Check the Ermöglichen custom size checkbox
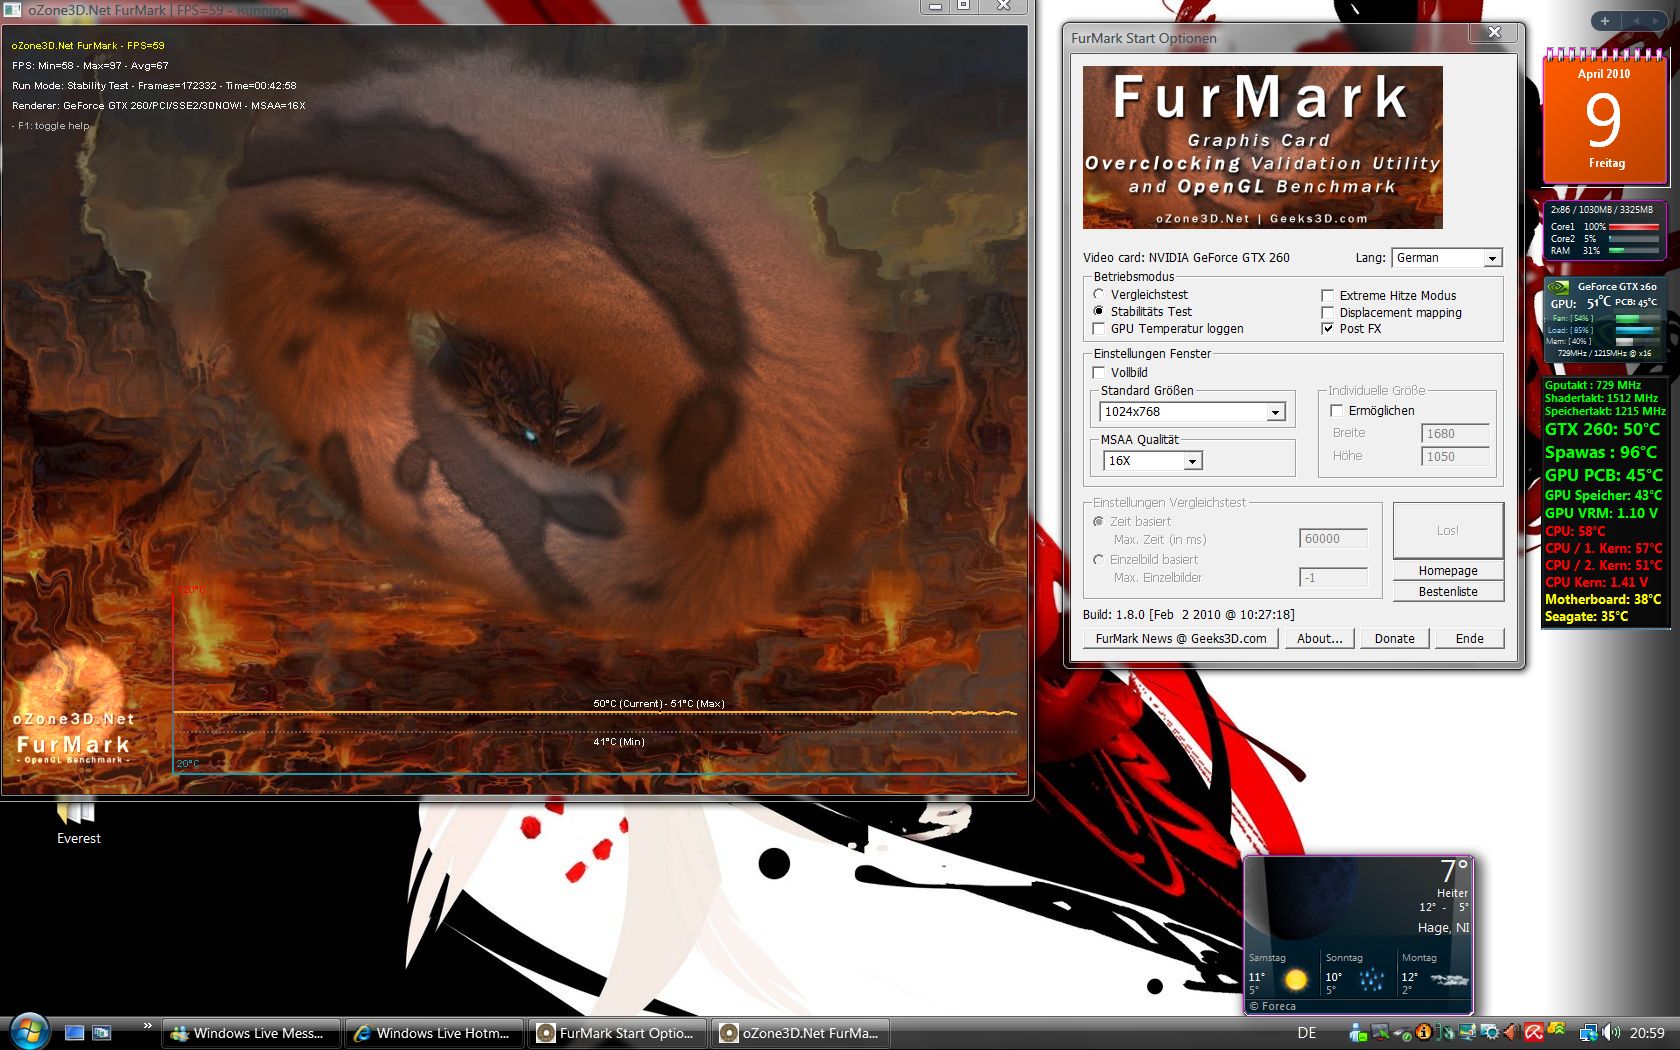Image resolution: width=1680 pixels, height=1050 pixels. pos(1337,410)
